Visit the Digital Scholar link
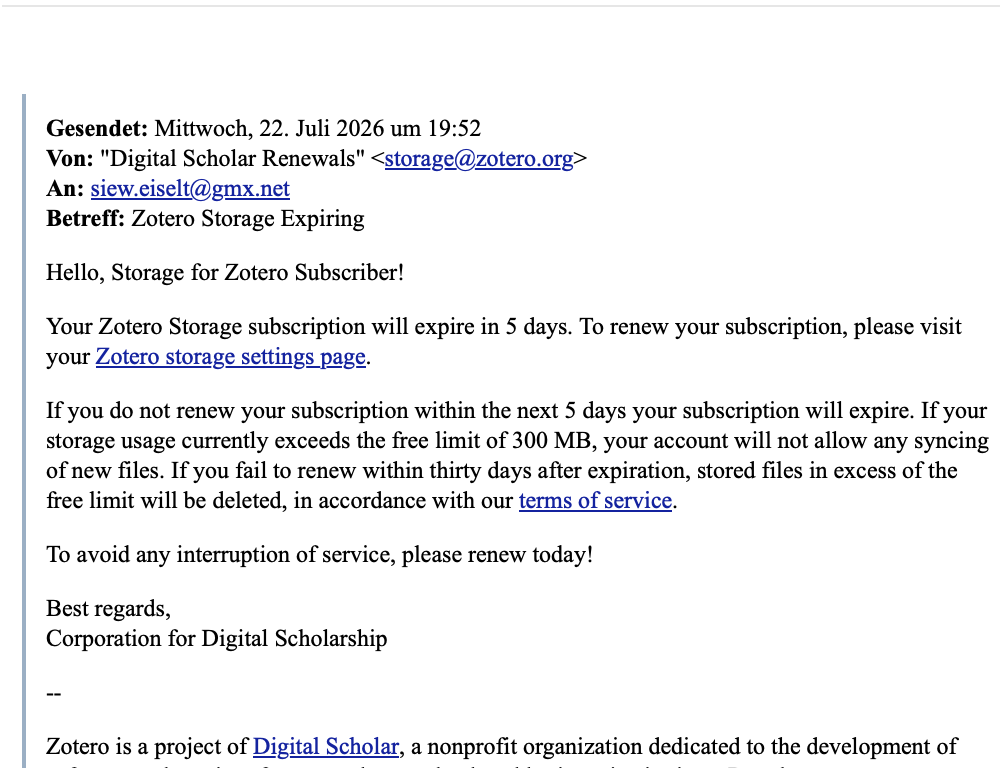Screen dimensions: 1002x768 coord(326,746)
